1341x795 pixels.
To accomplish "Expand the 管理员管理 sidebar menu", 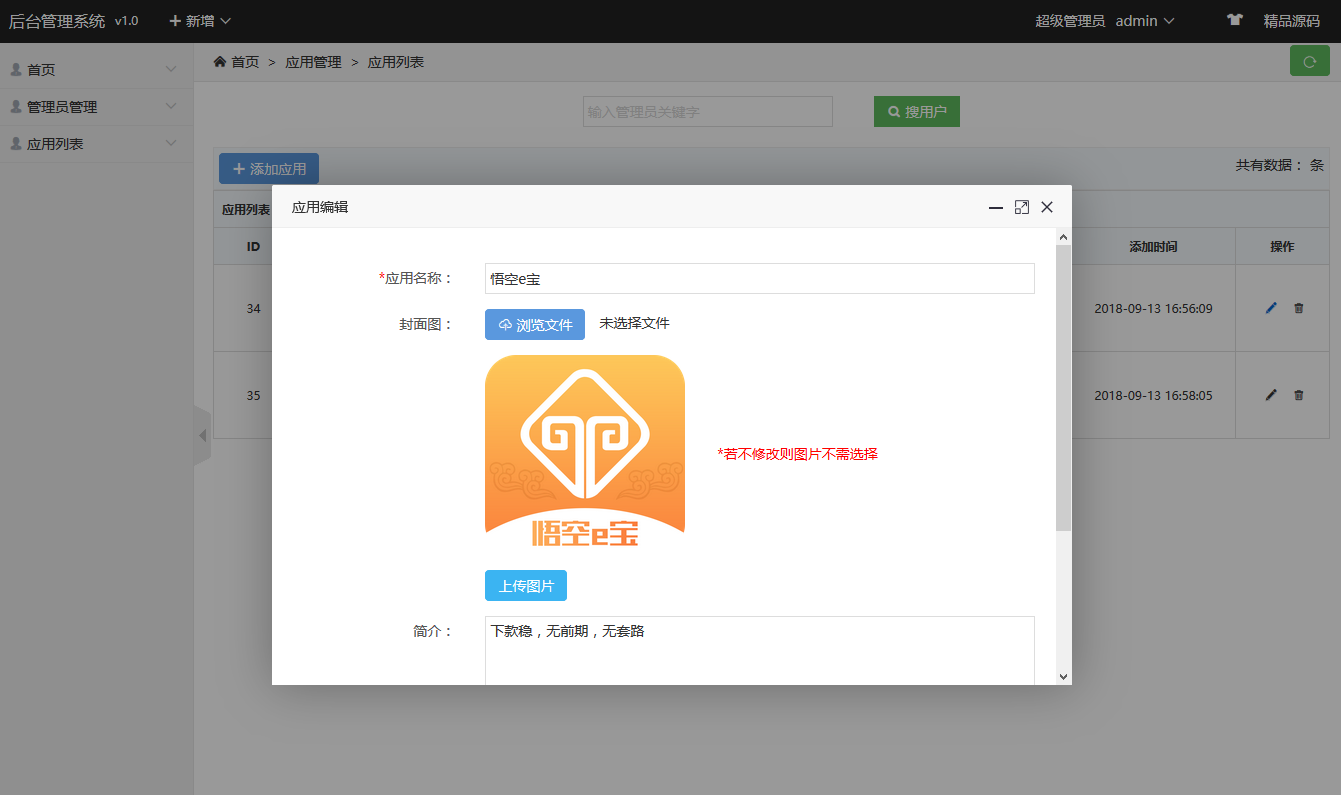I will click(96, 107).
